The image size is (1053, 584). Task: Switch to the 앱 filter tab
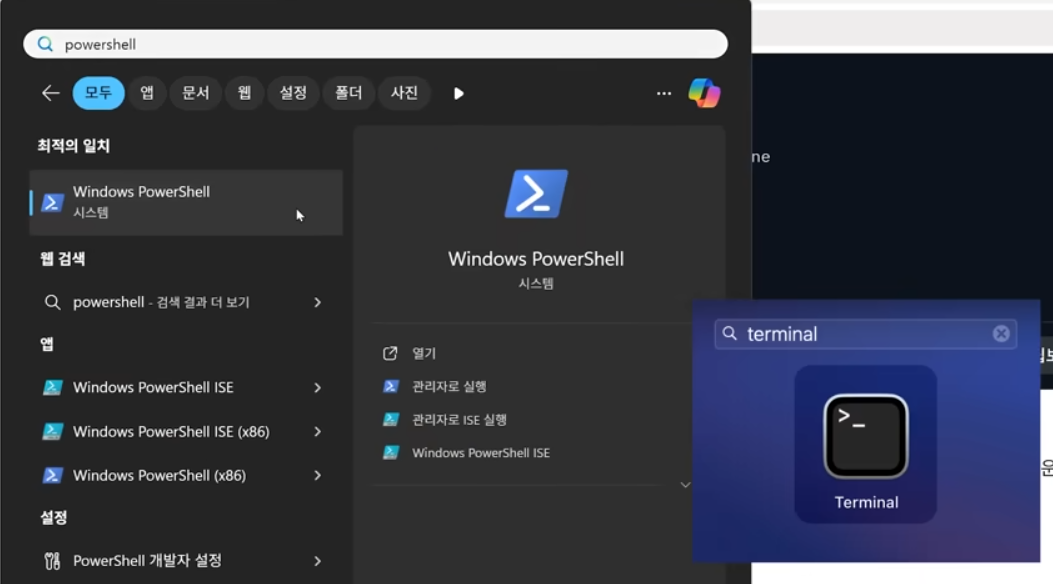147,93
